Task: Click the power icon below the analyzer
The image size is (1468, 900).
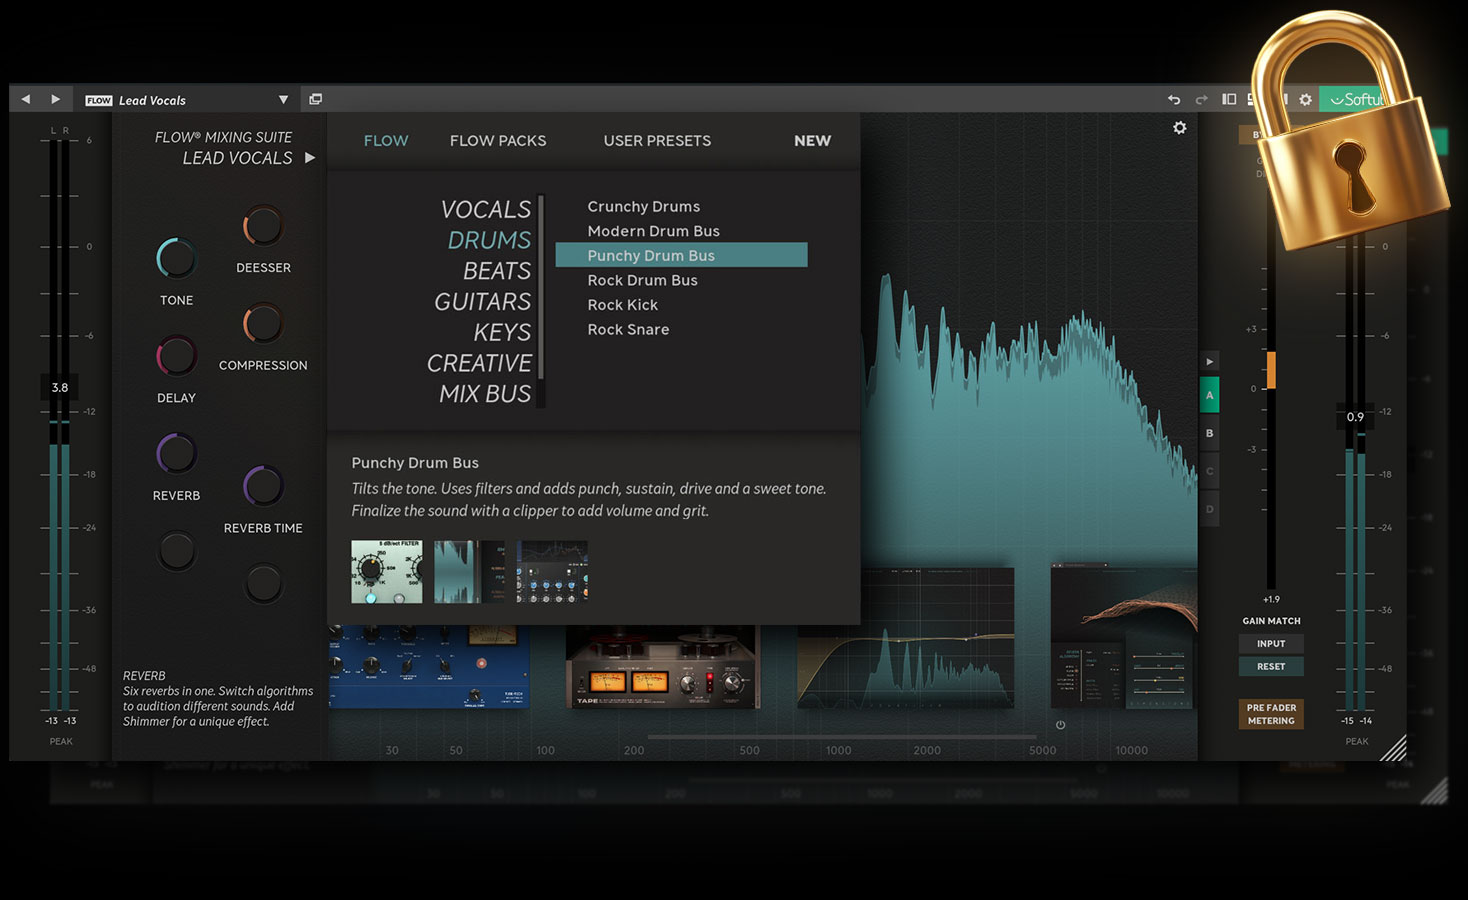Action: tap(1060, 725)
